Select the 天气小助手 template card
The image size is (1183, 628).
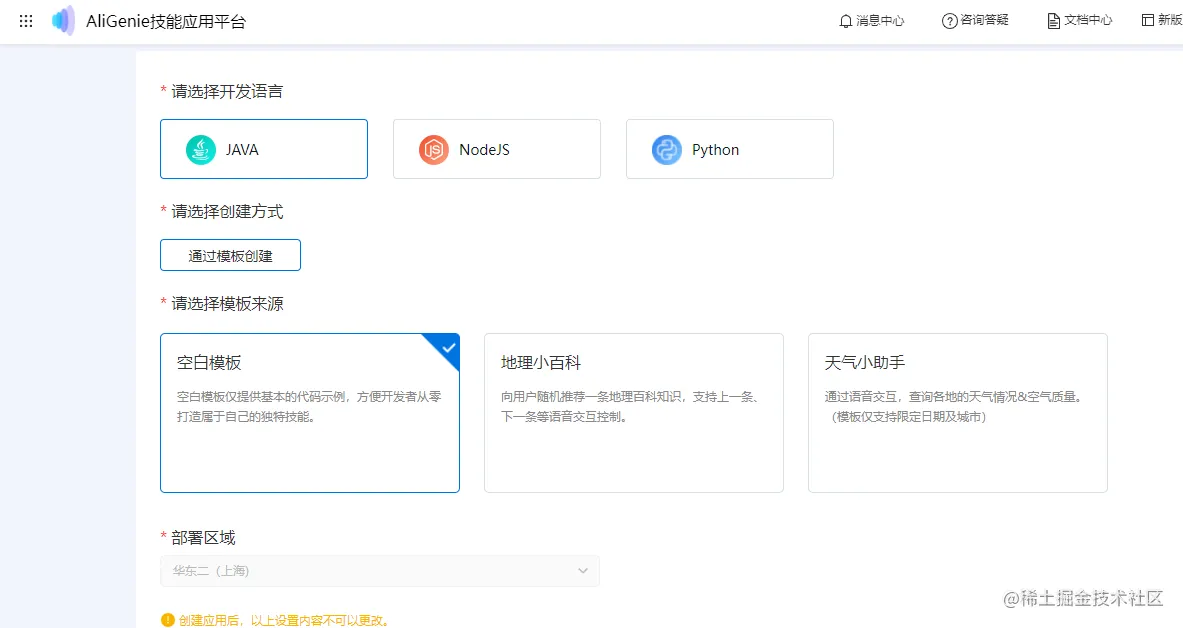[957, 413]
